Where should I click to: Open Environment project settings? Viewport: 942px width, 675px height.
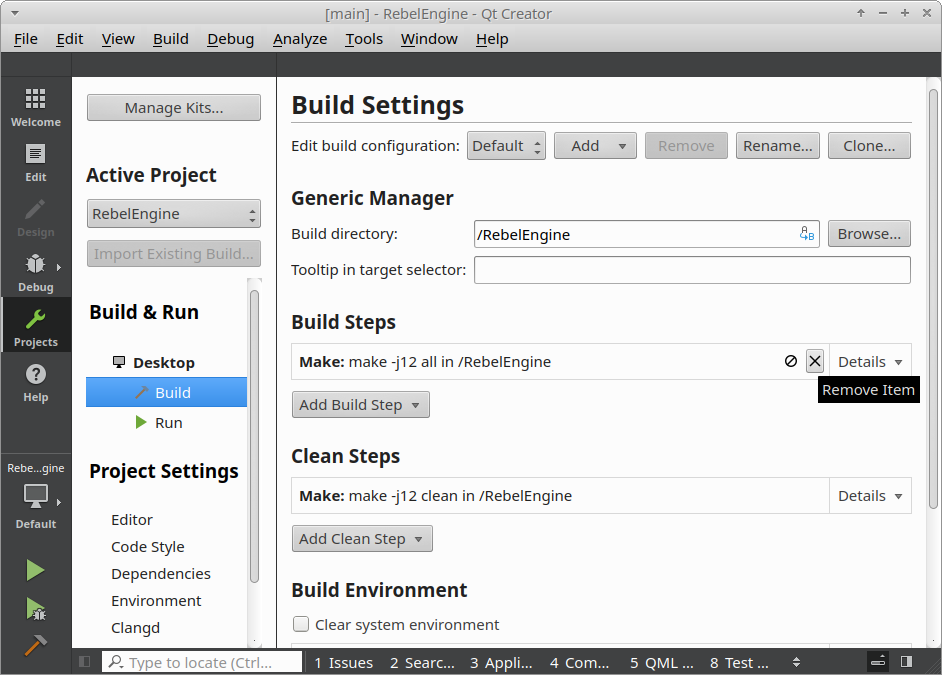[x=156, y=601]
